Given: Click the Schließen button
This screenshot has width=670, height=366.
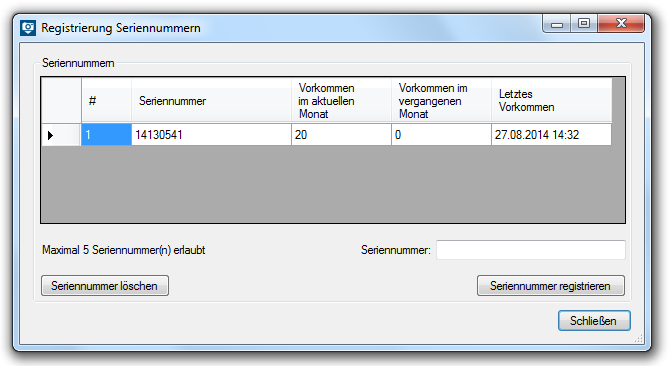Looking at the screenshot, I should tap(594, 321).
